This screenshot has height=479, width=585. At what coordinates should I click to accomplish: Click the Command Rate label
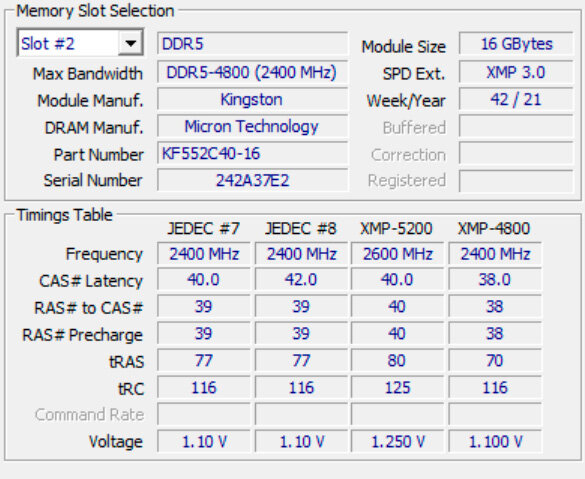pos(89,414)
